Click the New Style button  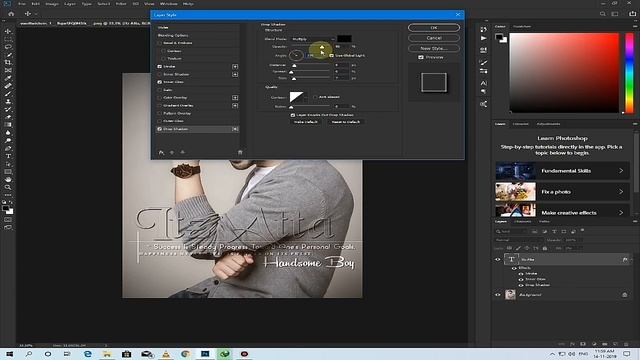point(434,48)
